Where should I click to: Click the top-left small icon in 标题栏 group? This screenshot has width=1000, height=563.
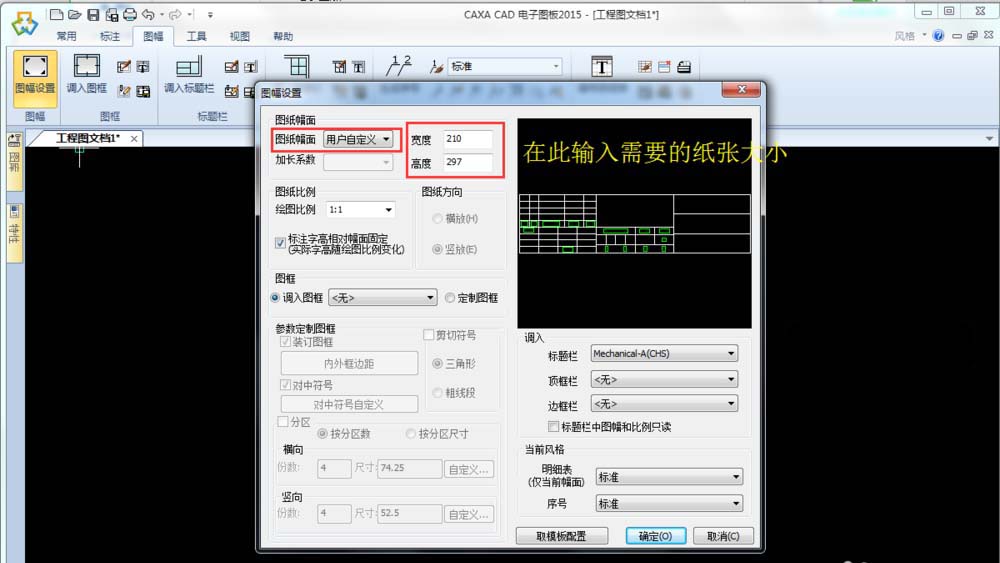point(232,66)
